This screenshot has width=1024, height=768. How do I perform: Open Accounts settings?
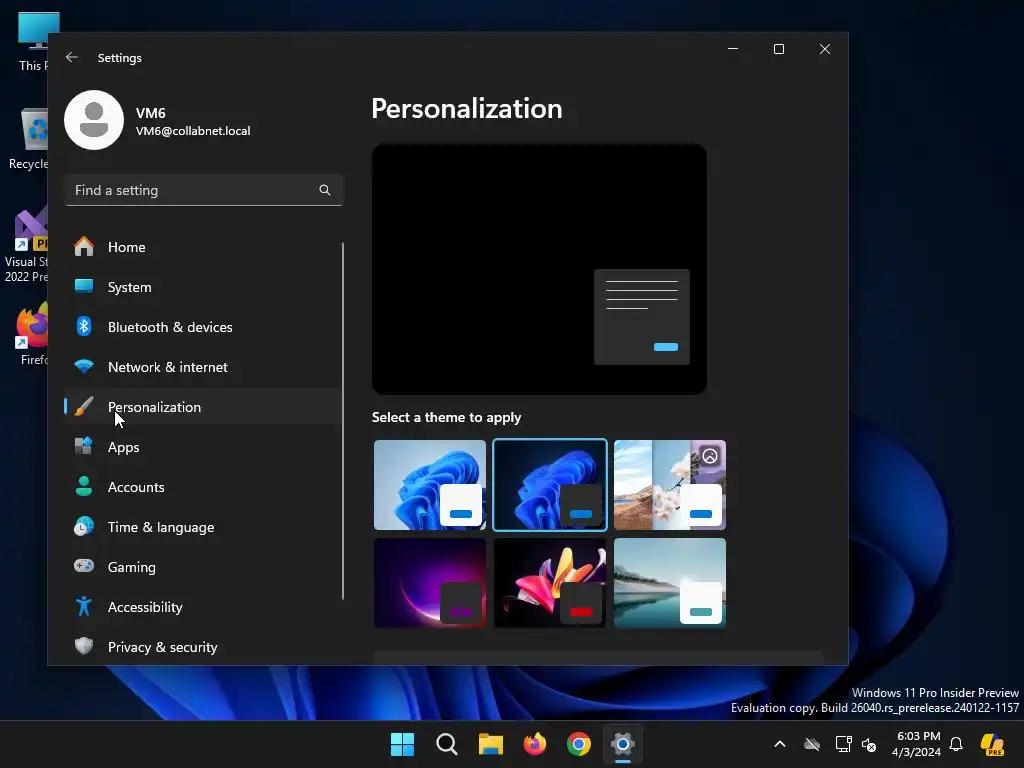(202, 487)
